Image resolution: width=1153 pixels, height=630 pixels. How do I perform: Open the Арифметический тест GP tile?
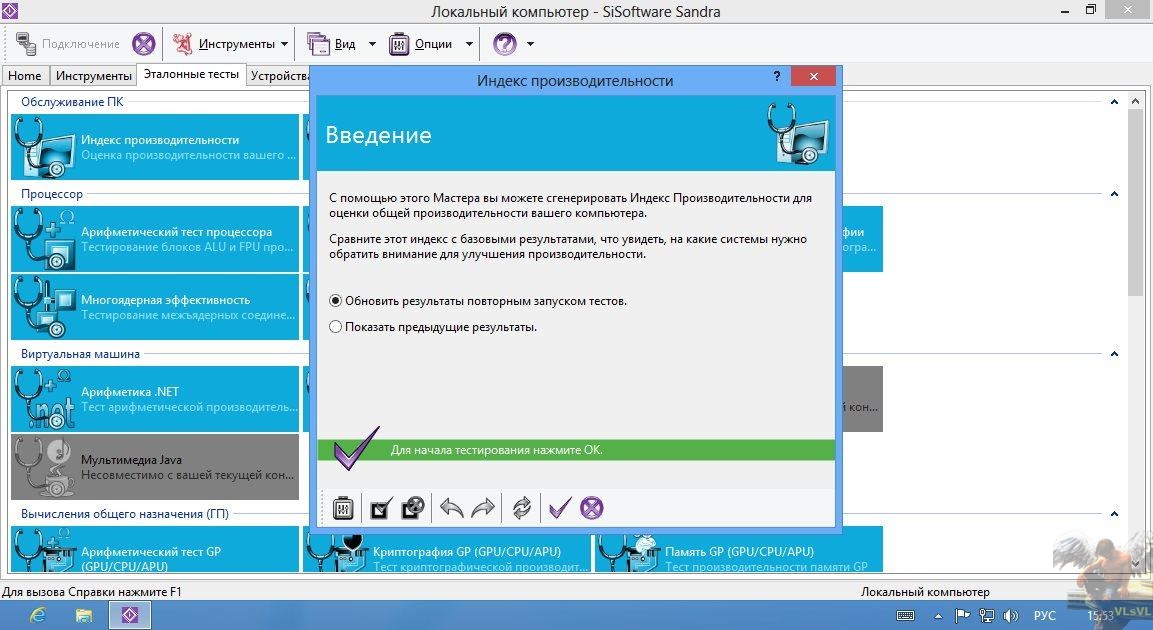(155, 549)
